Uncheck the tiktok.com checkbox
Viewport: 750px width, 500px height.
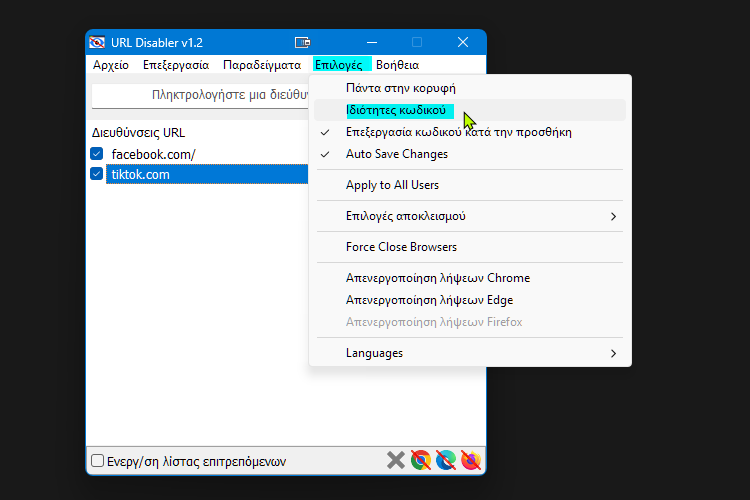coord(97,174)
